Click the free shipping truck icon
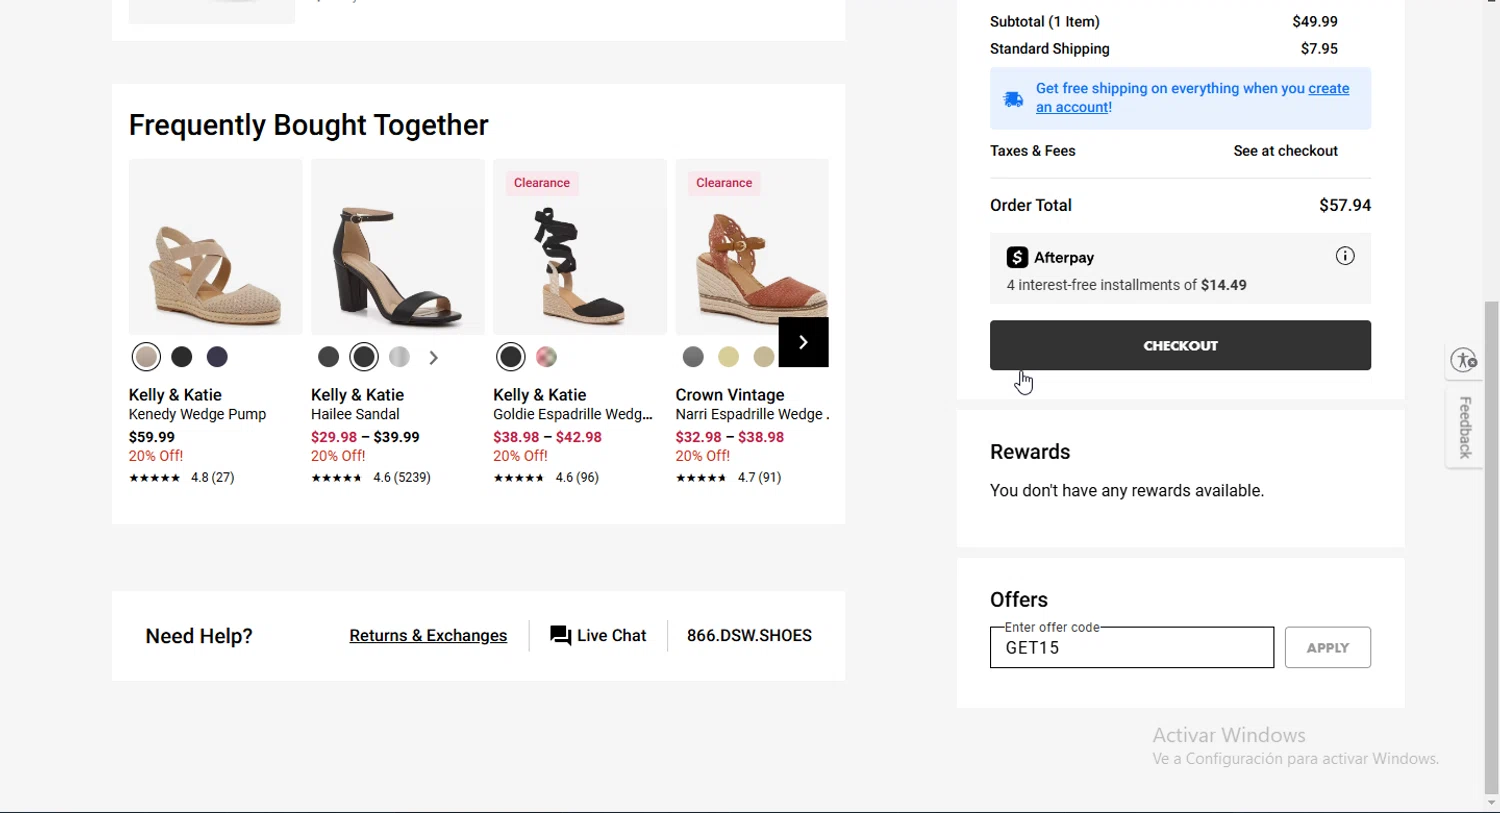1500x813 pixels. coord(1013,99)
